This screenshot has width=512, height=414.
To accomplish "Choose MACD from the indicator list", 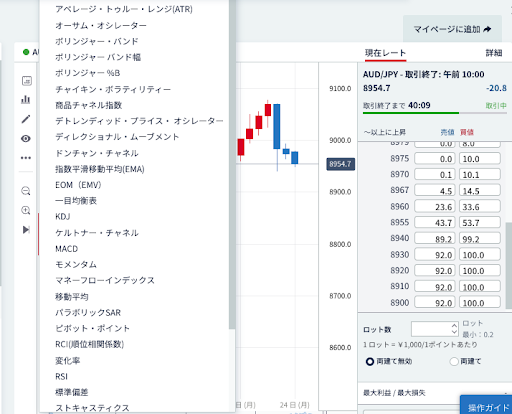I will 67,249.
